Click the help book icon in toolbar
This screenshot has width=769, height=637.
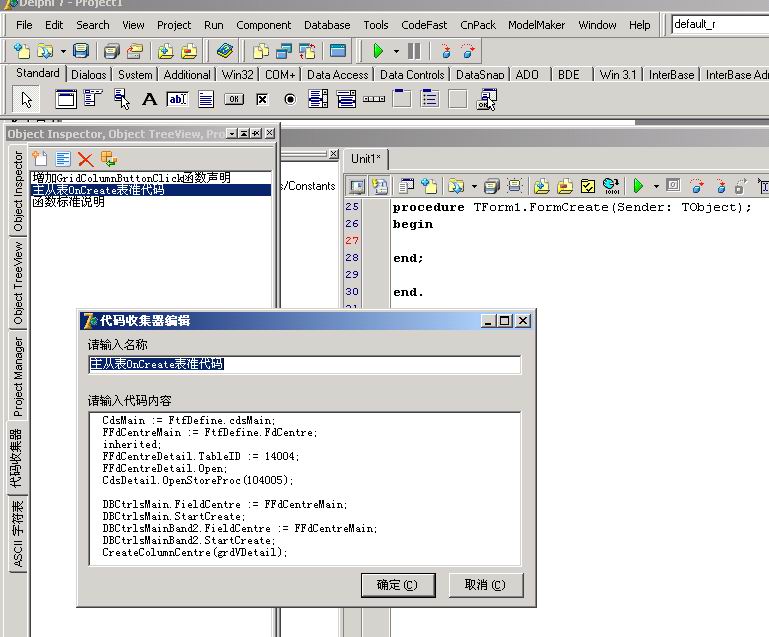[x=224, y=51]
